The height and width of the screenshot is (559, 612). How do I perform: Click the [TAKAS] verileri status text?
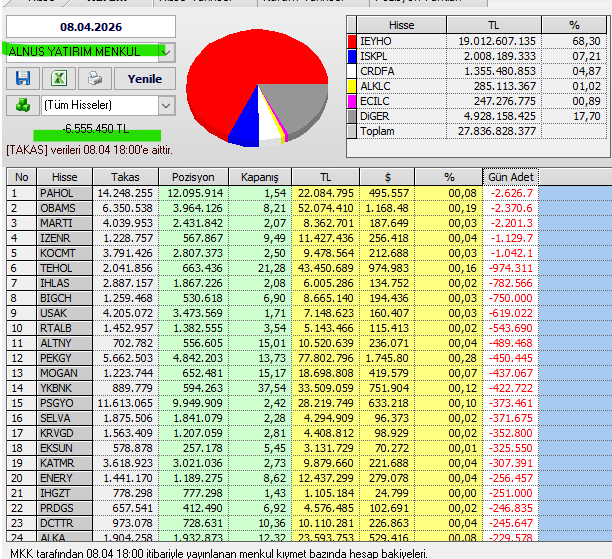[89, 150]
